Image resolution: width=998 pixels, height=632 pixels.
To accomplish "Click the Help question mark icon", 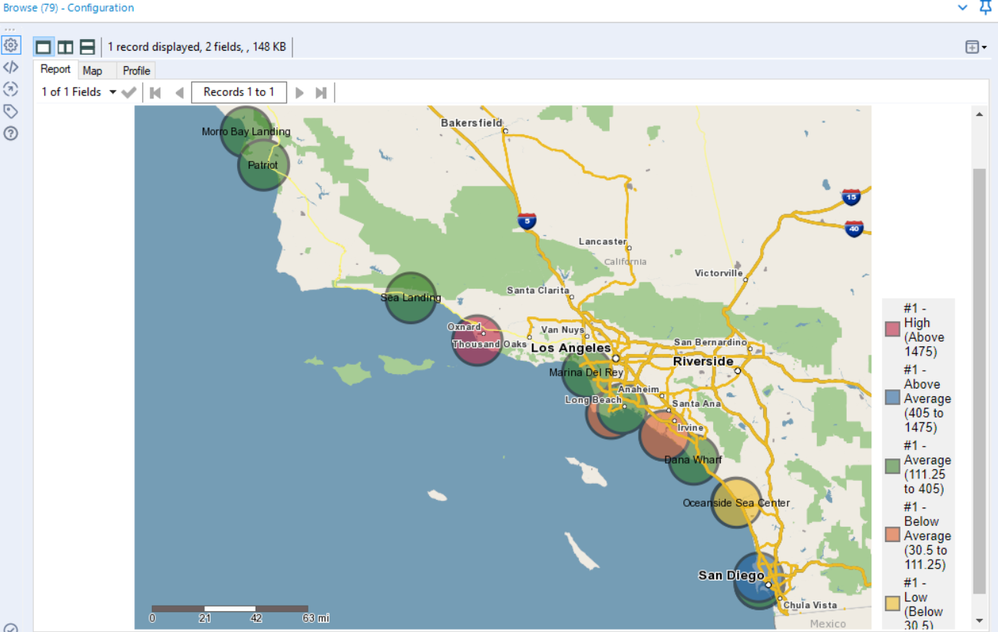I will tap(11, 134).
